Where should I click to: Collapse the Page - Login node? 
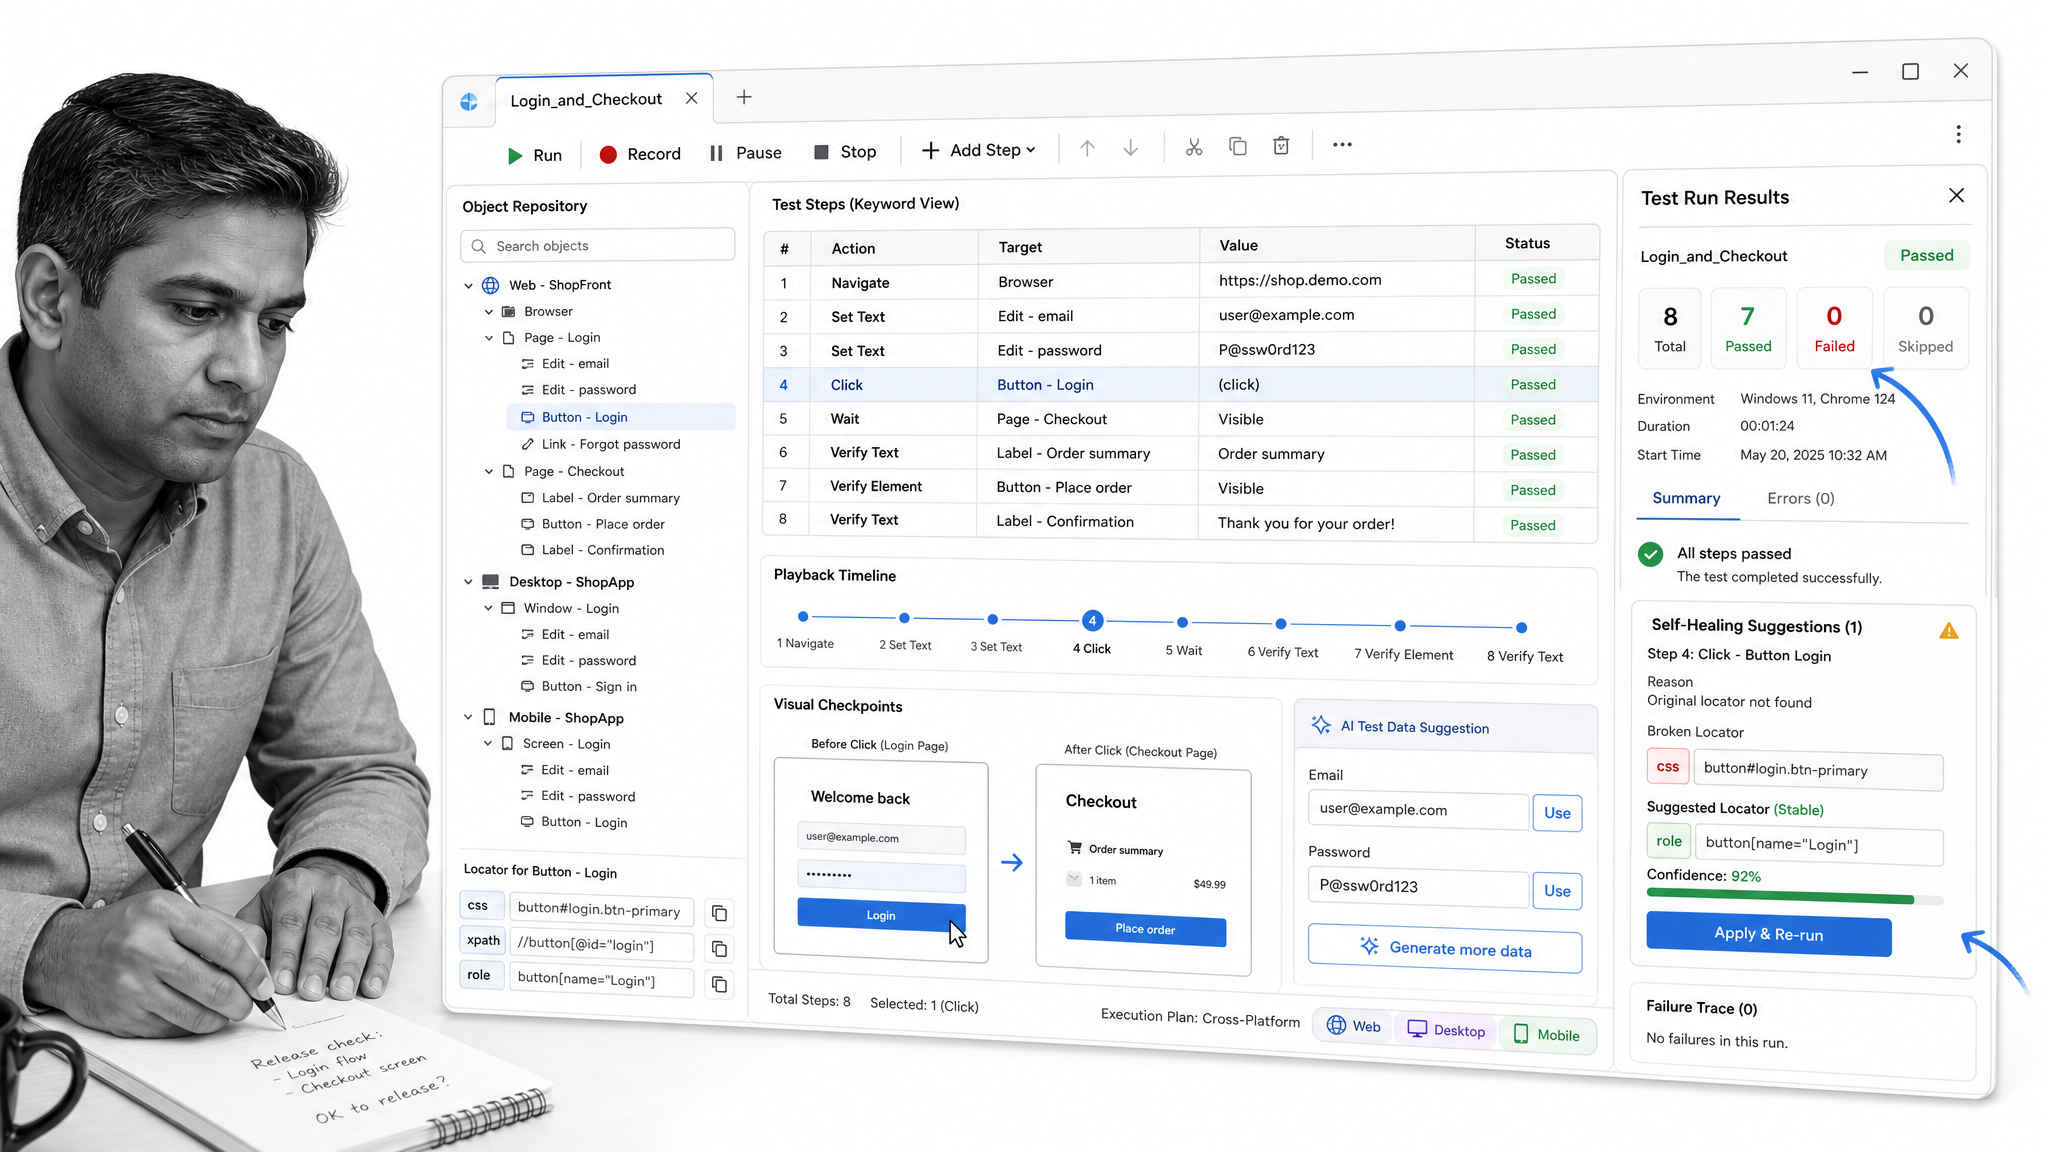(x=489, y=338)
